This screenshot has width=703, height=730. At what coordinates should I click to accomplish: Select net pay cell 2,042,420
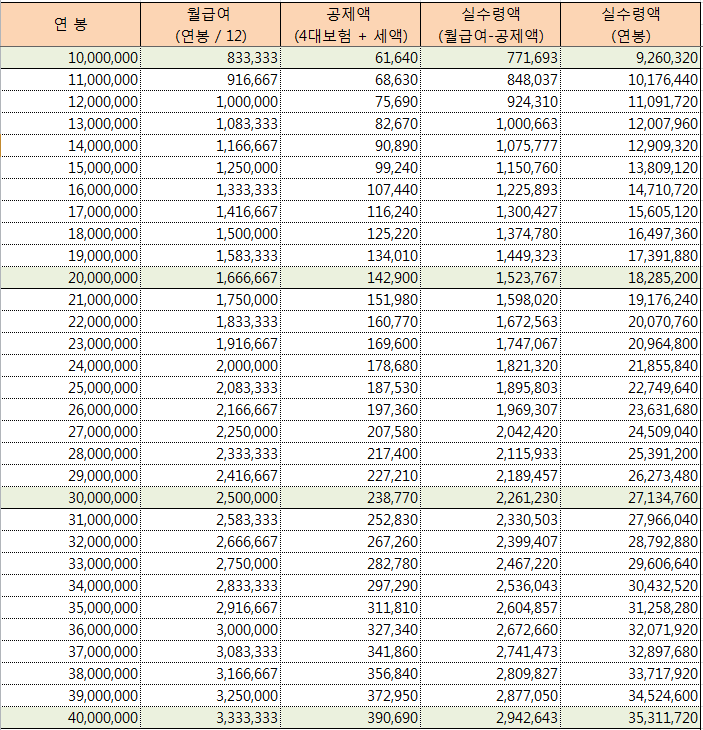point(491,432)
